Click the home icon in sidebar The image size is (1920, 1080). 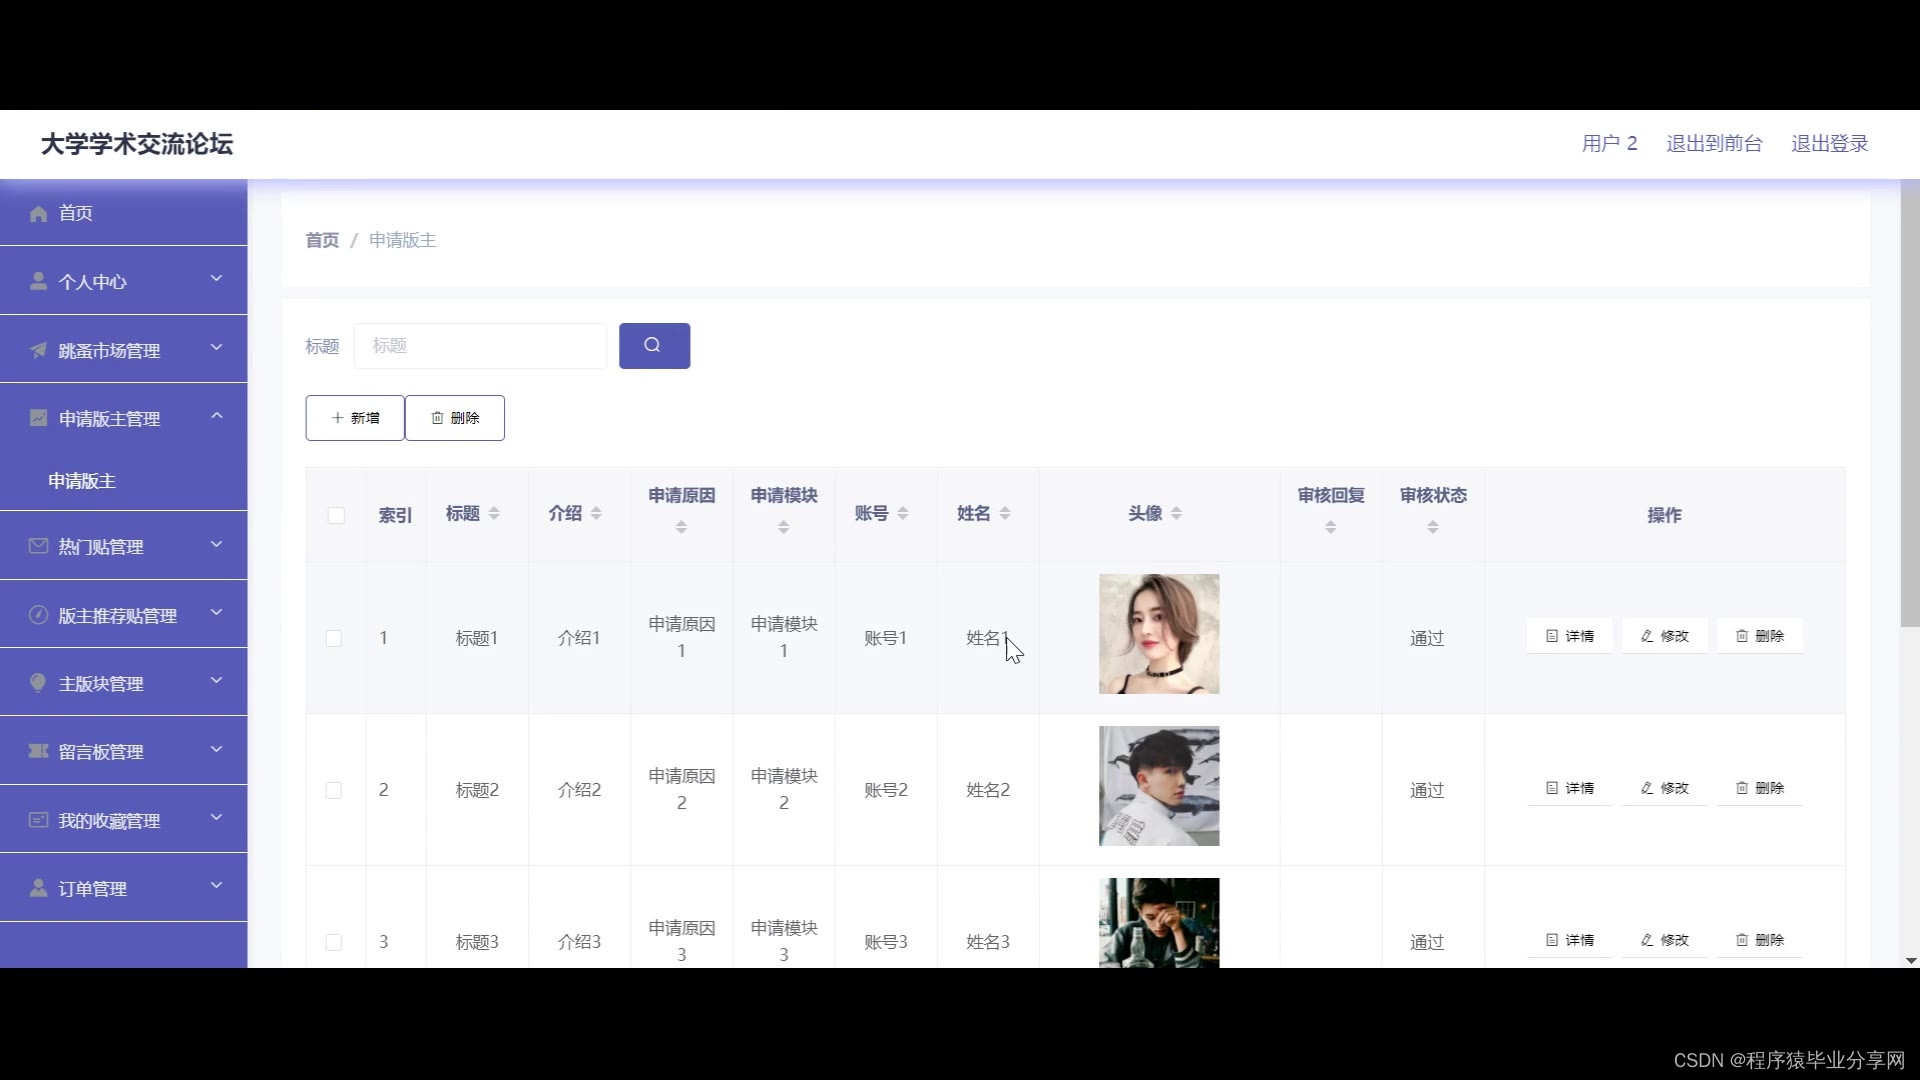pyautogui.click(x=39, y=214)
